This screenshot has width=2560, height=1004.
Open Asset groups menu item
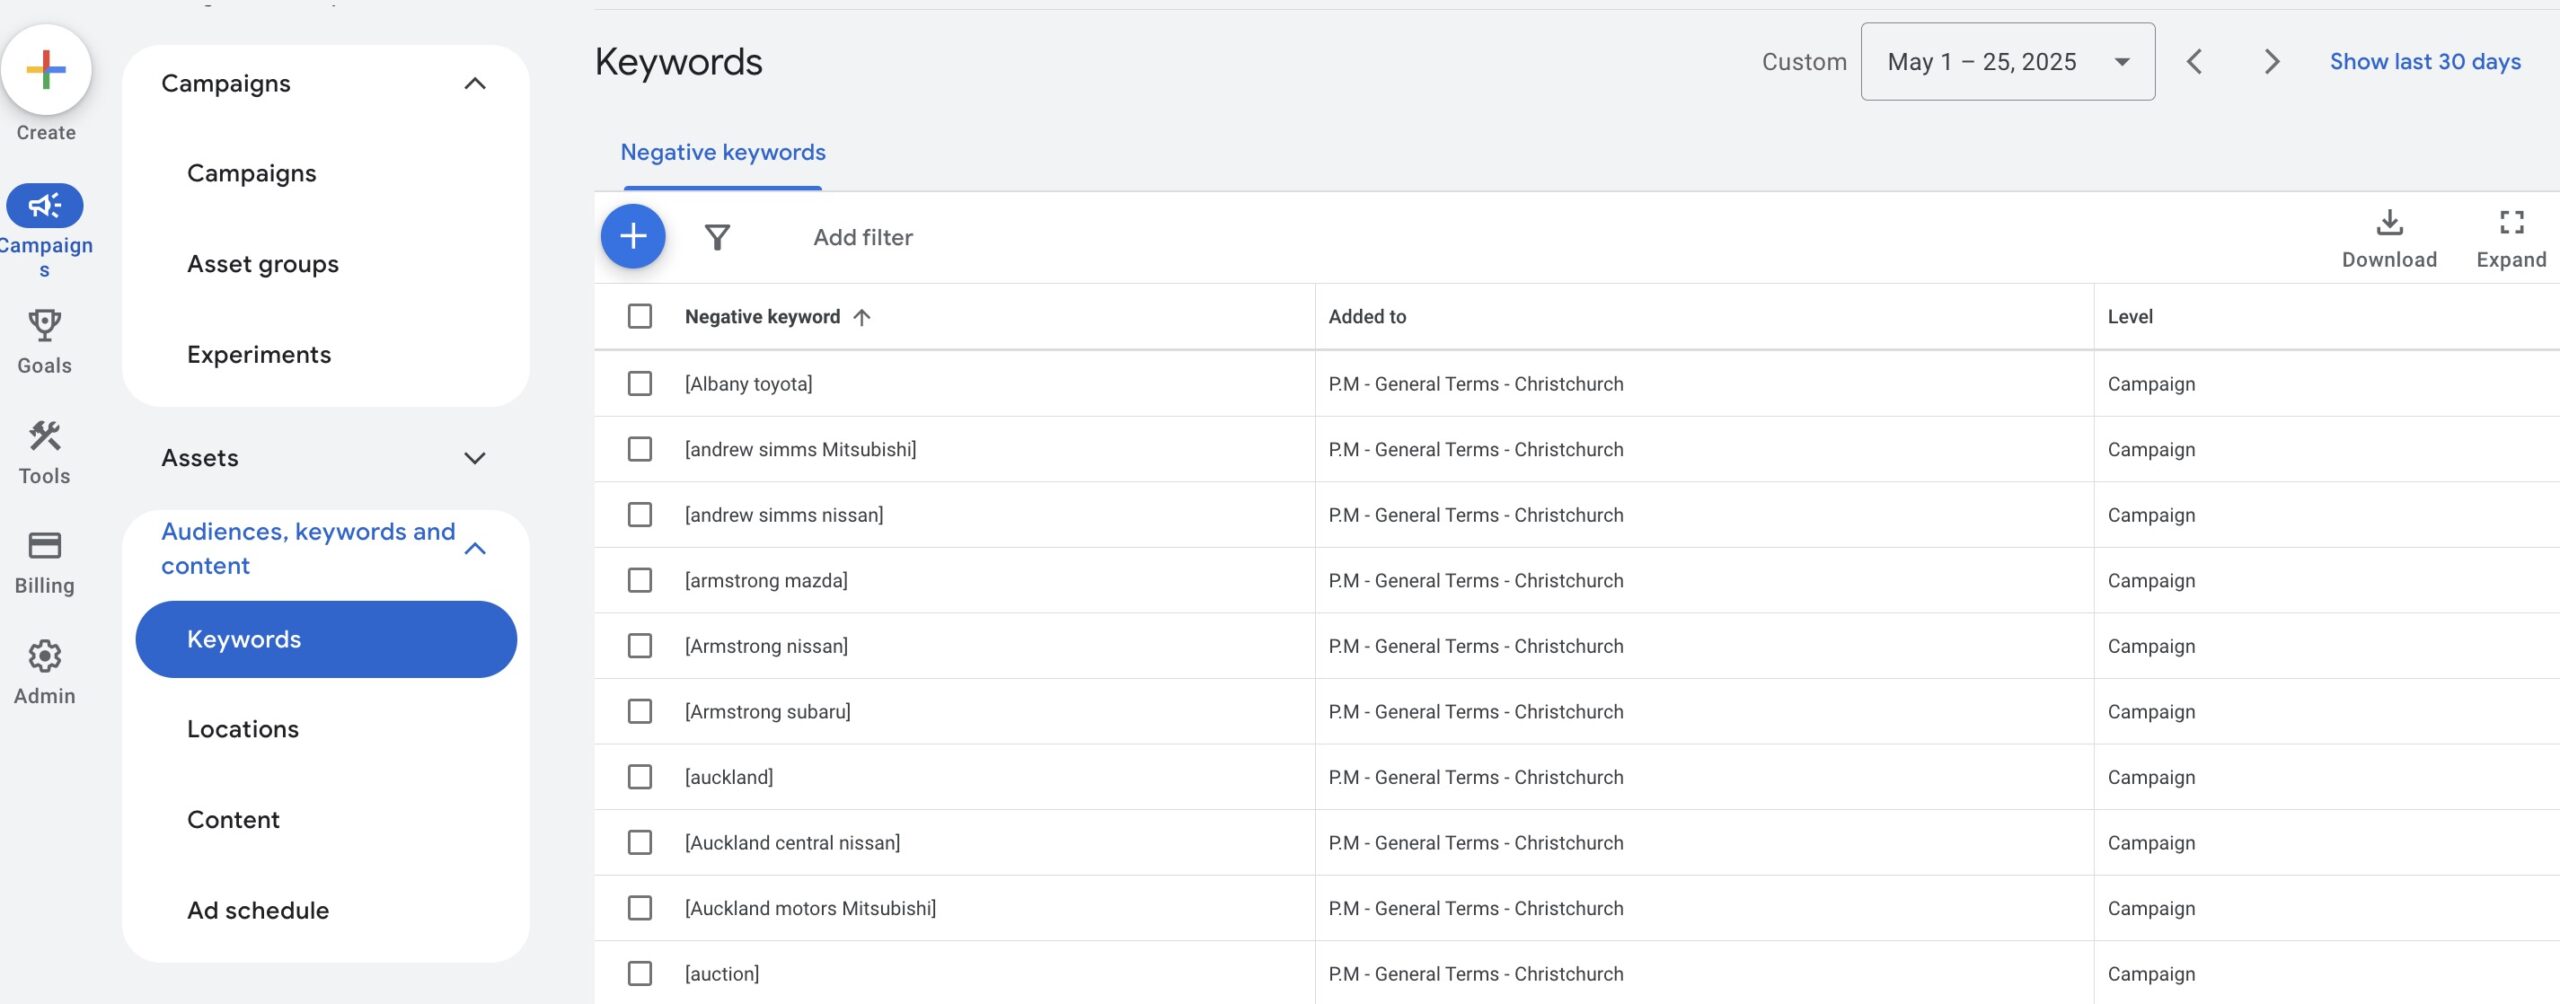click(x=263, y=264)
